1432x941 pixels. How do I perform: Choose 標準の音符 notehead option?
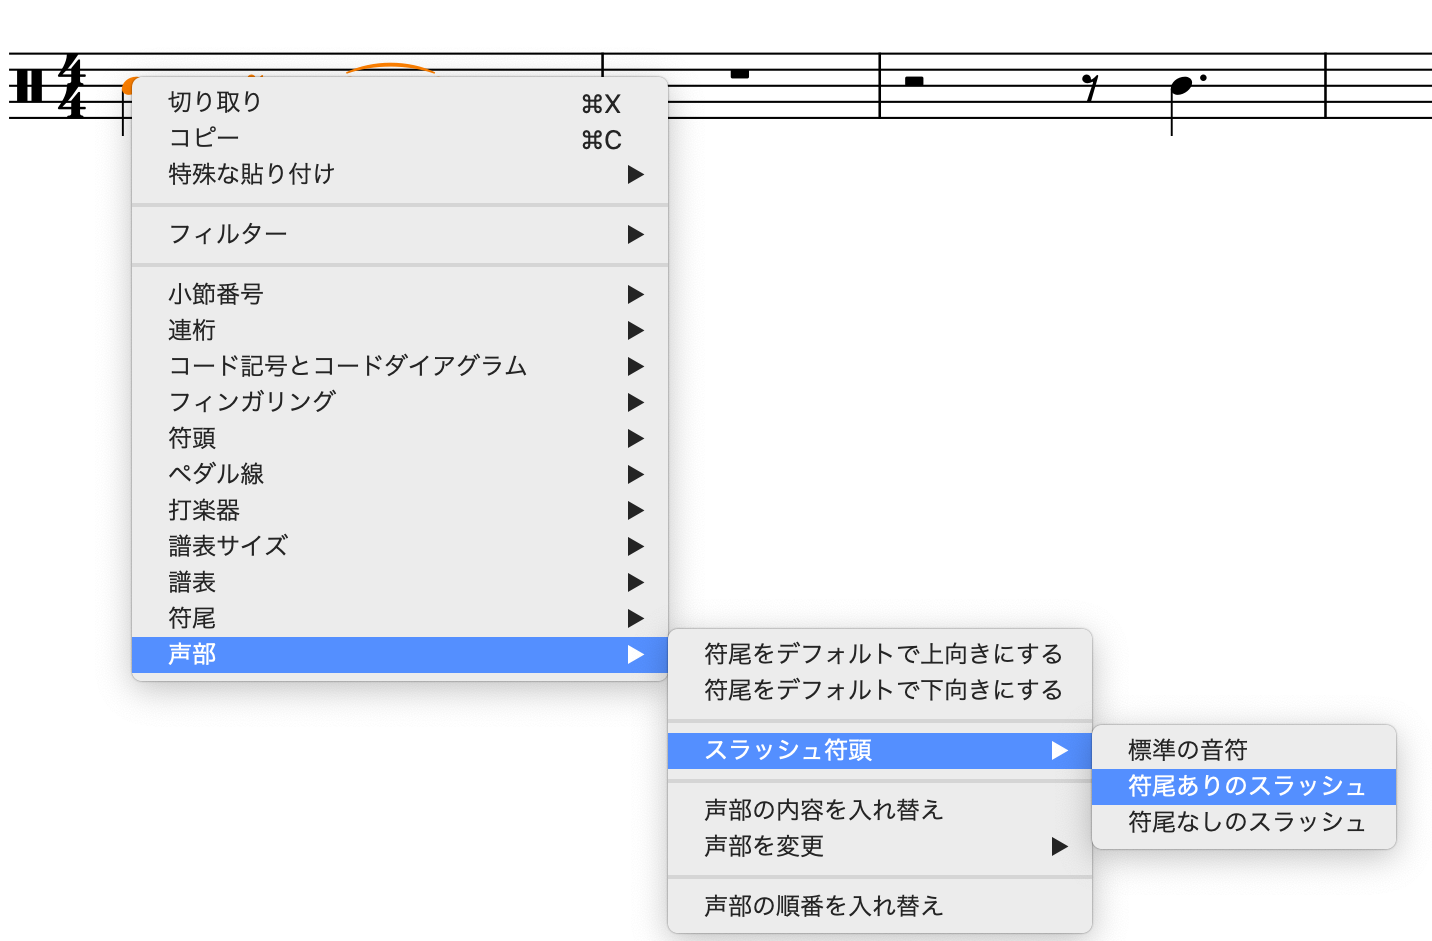coord(1187,750)
